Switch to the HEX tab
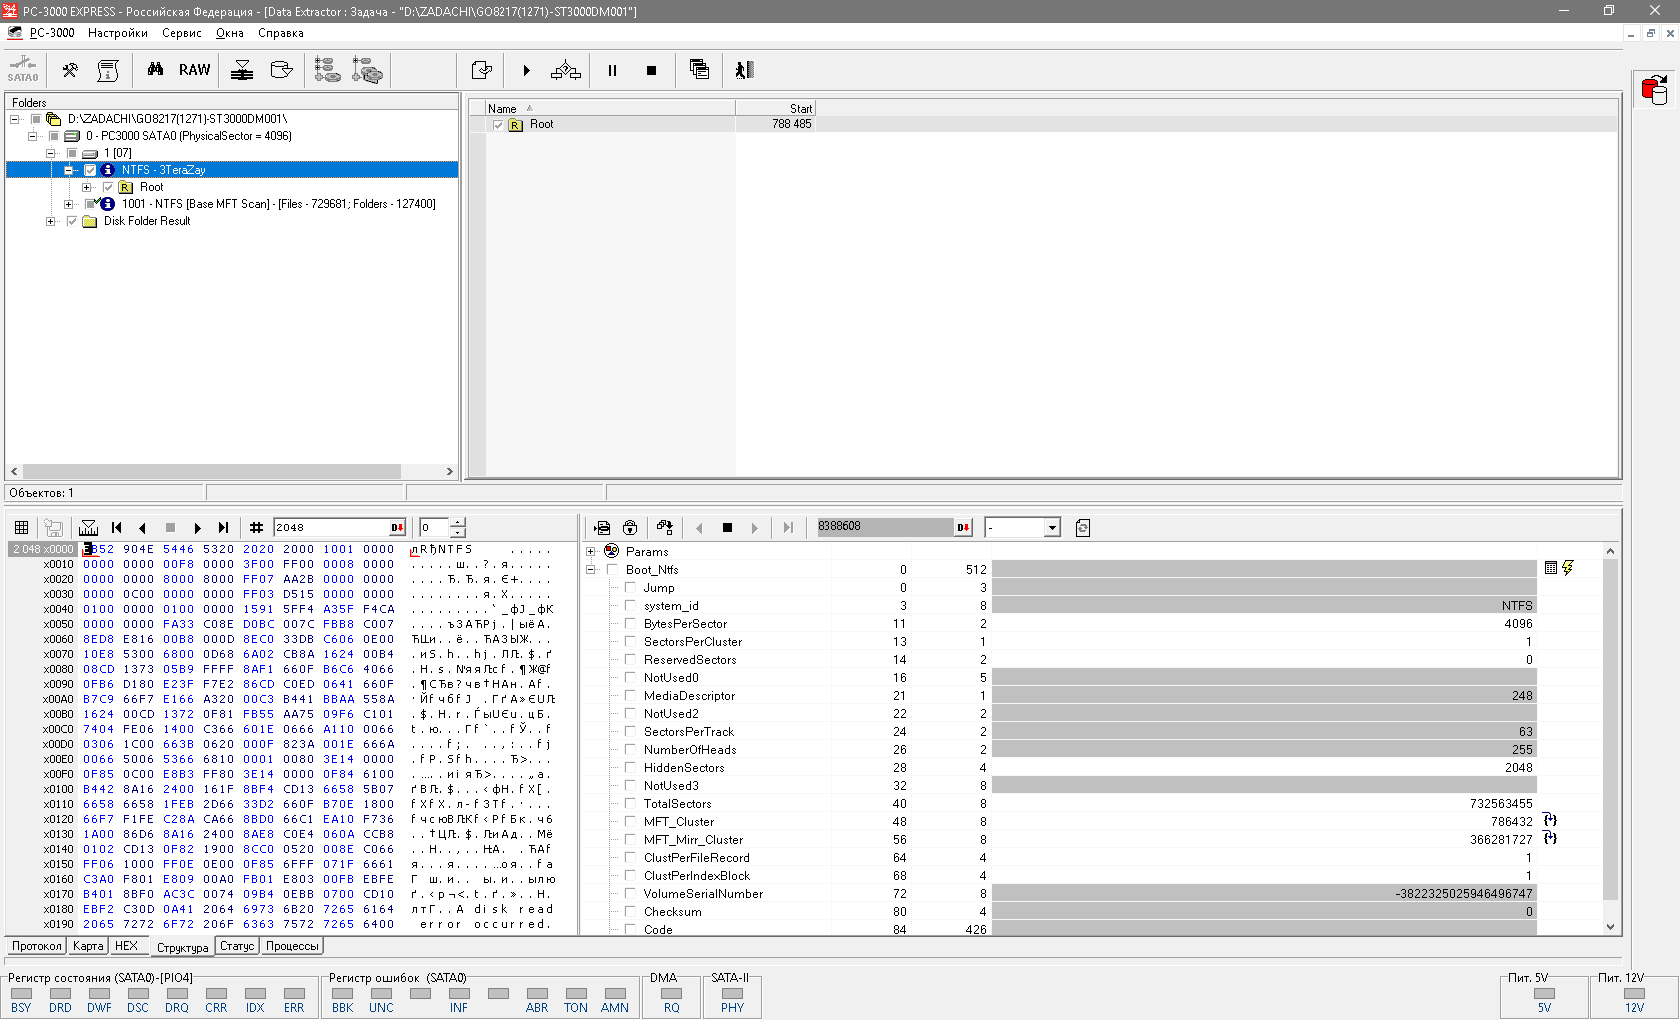 tap(127, 946)
